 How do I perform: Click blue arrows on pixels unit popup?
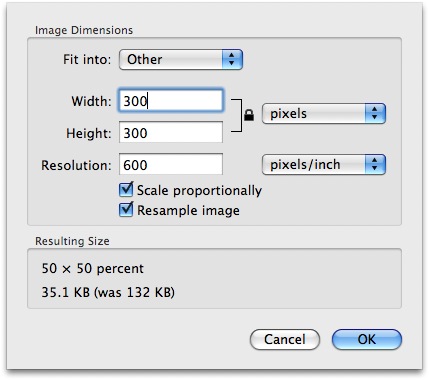point(375,114)
